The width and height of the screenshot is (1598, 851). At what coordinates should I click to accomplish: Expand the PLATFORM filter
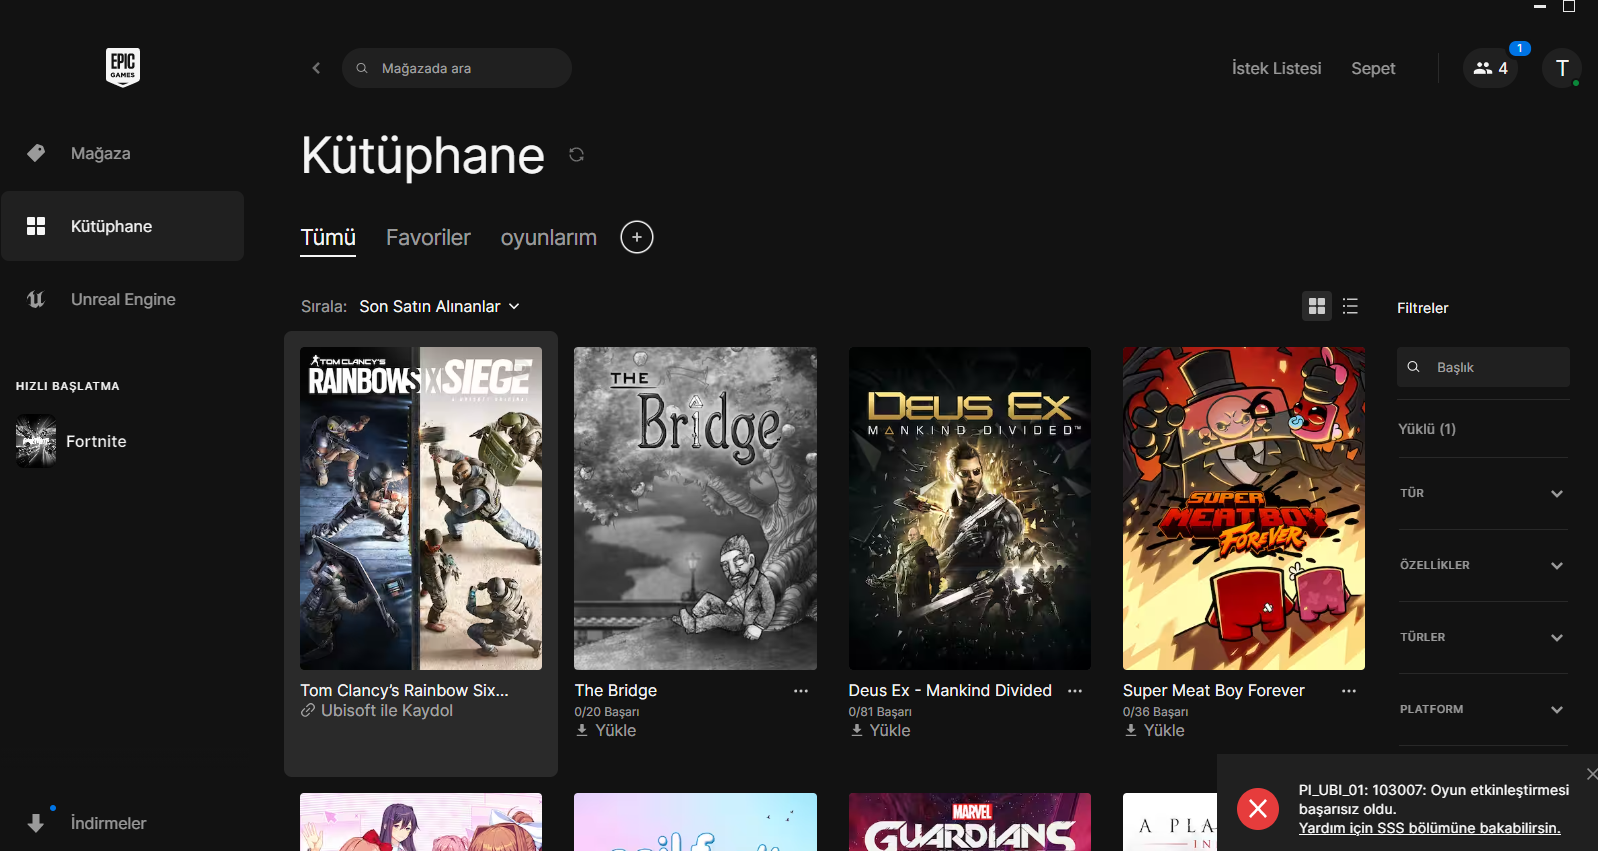[x=1483, y=709]
